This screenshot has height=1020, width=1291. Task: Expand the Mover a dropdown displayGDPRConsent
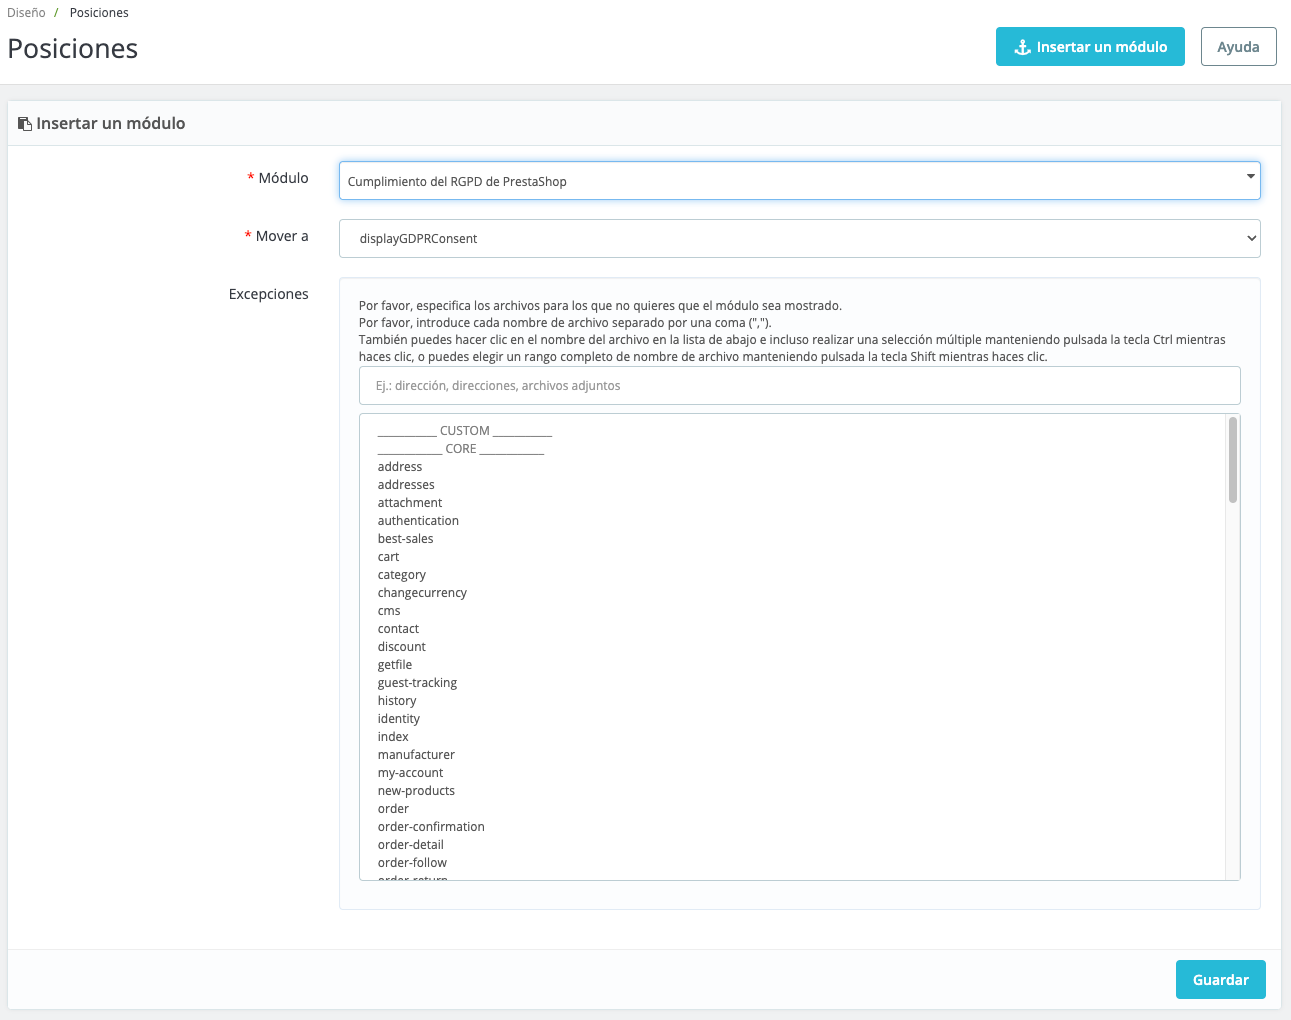799,239
